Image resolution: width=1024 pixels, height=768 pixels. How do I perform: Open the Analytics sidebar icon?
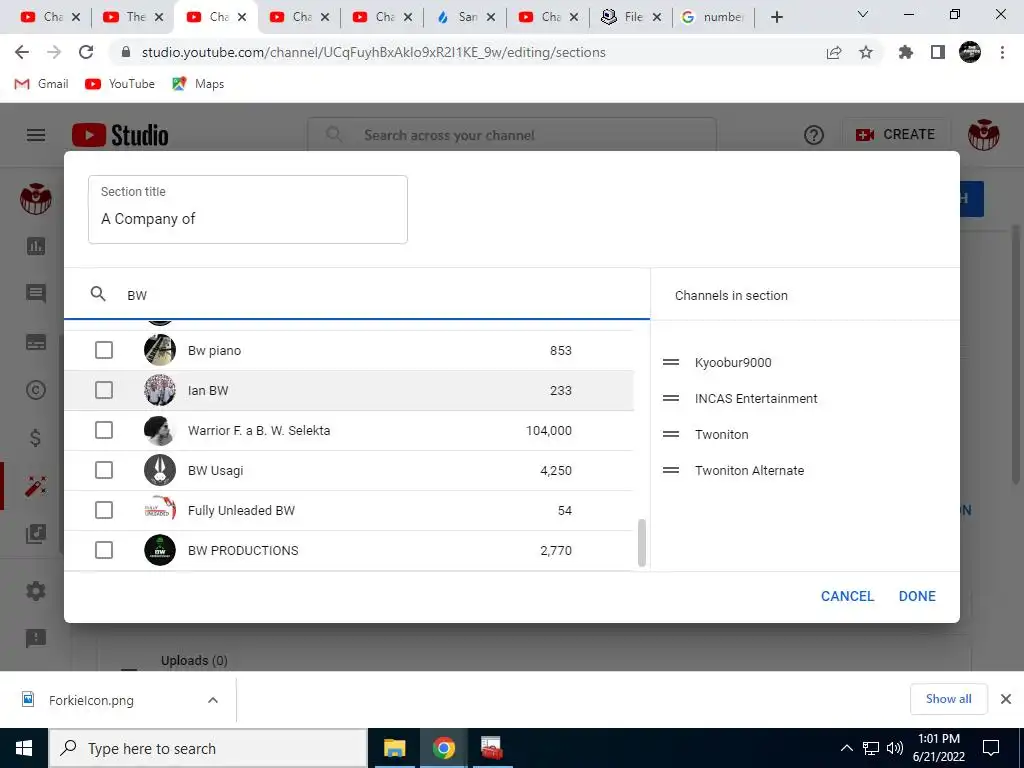click(x=36, y=246)
